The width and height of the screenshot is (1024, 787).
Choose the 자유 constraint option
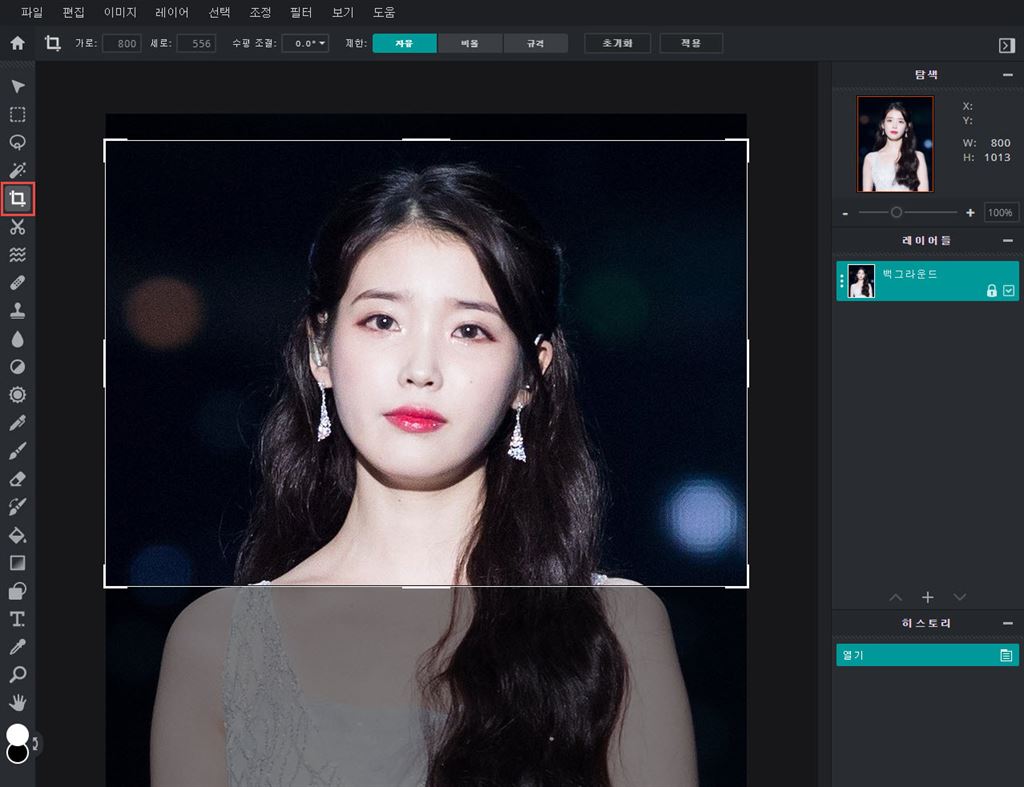click(404, 43)
